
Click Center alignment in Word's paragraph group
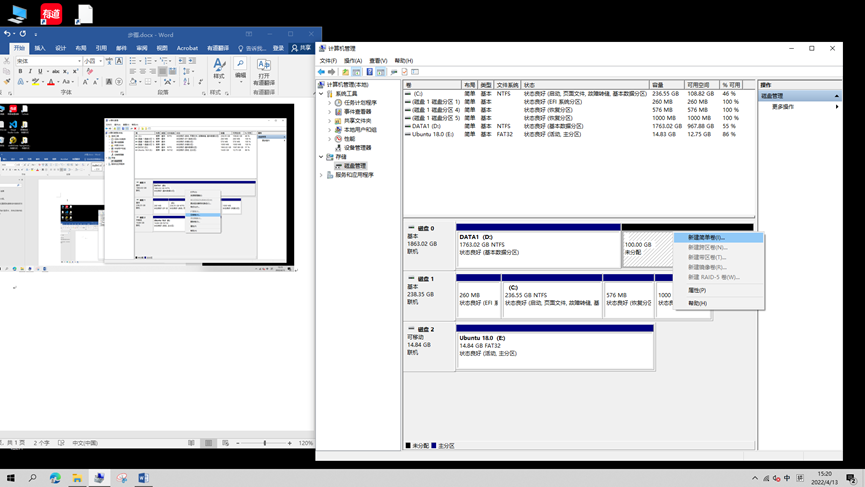143,72
